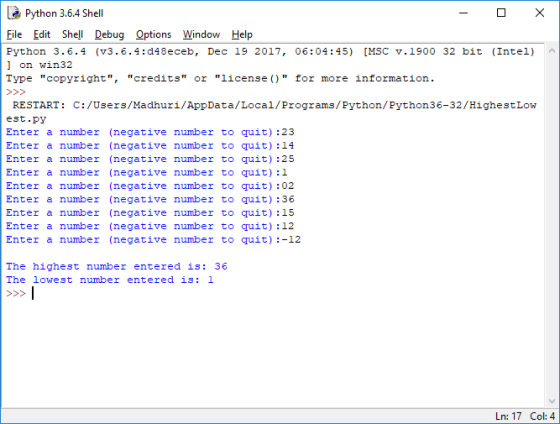Click the 'The highest number entered is: 36' line
The height and width of the screenshot is (424, 560).
(x=117, y=266)
